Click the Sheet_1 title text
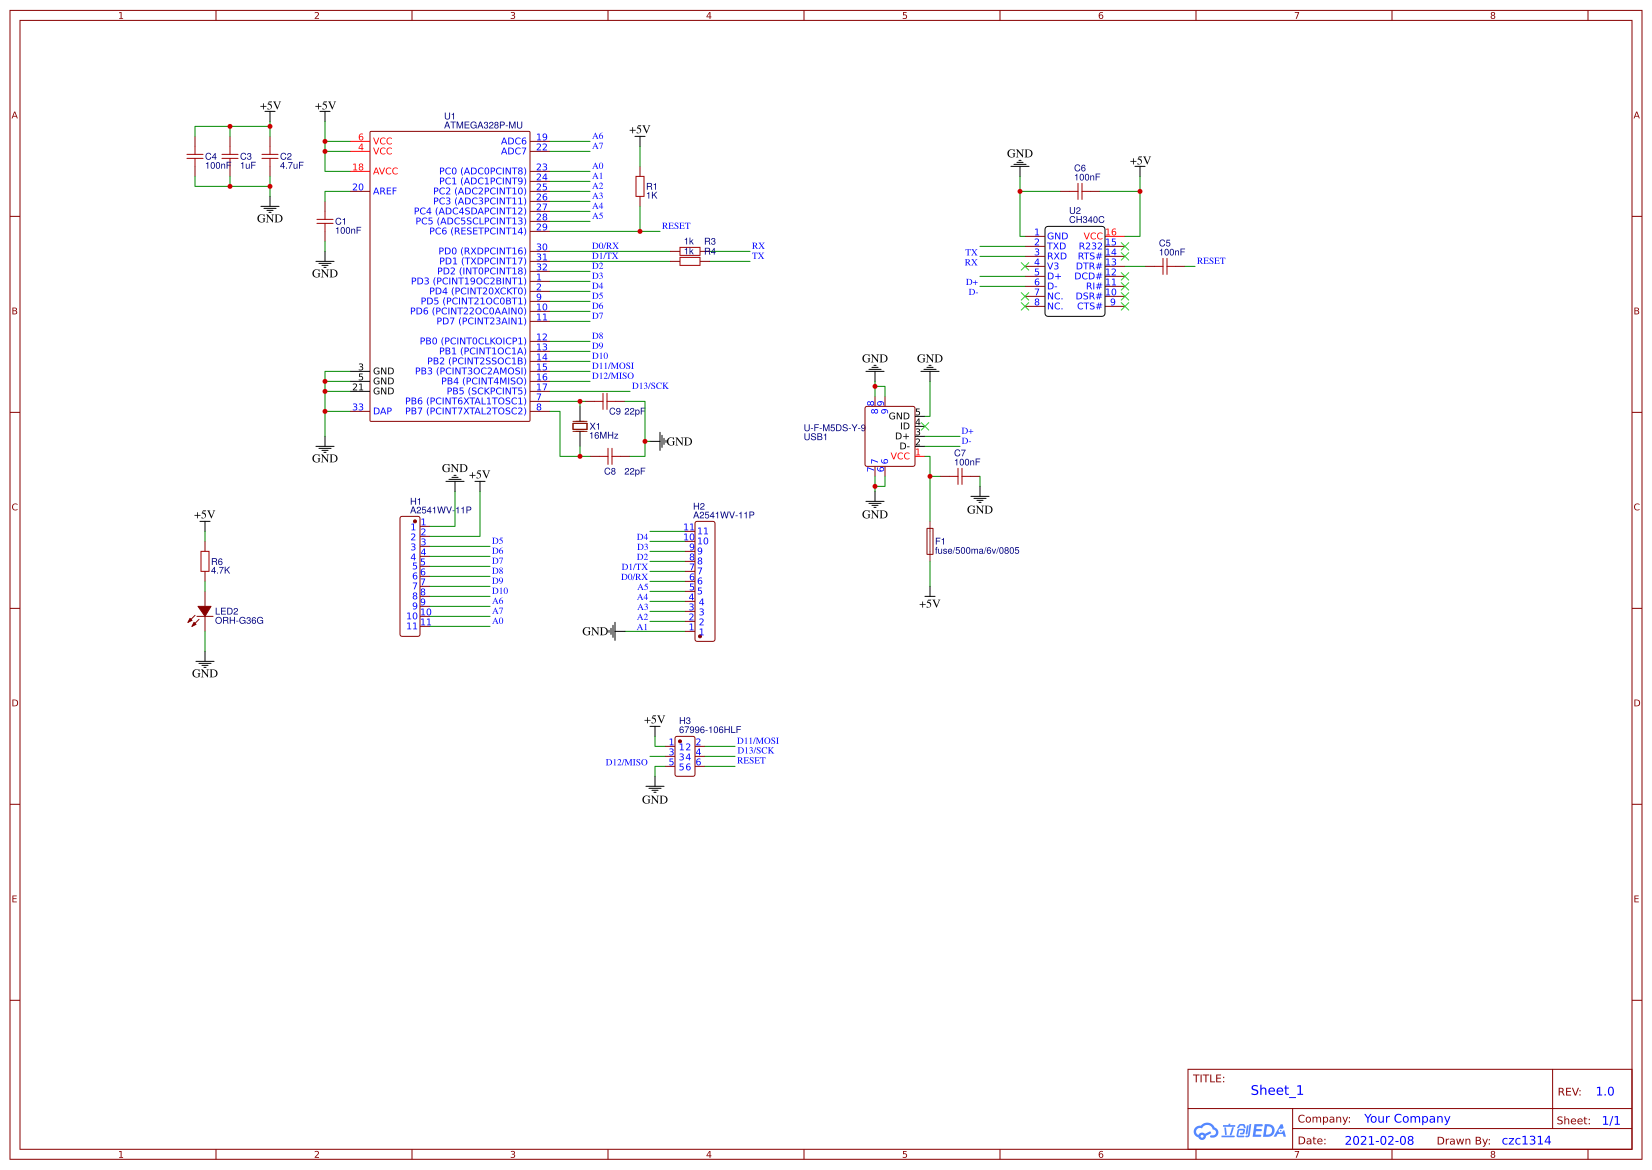Image resolution: width=1652 pixels, height=1170 pixels. (x=1277, y=1091)
